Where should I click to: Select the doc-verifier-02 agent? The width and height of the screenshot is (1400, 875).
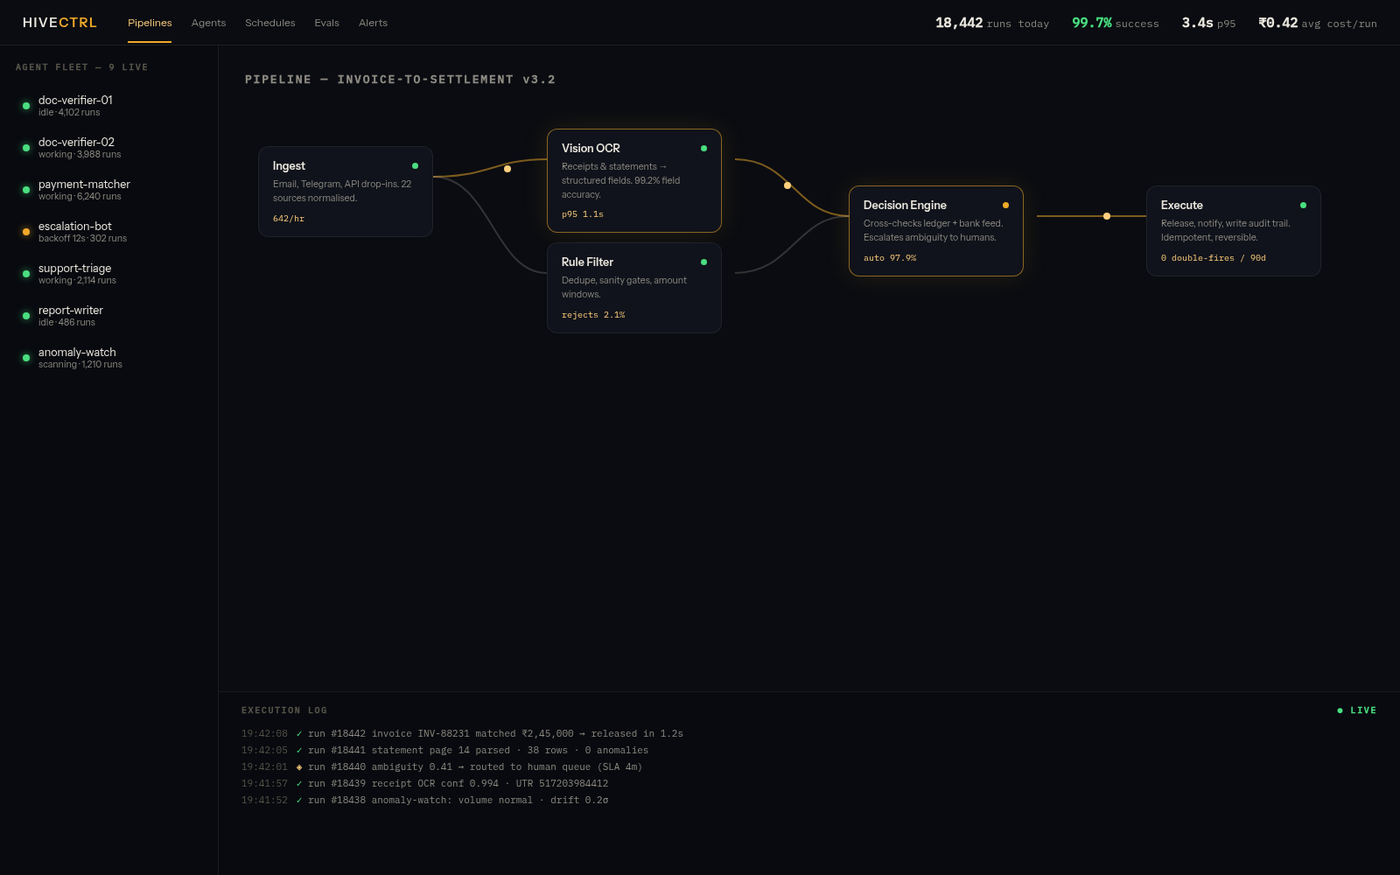[x=109, y=147]
